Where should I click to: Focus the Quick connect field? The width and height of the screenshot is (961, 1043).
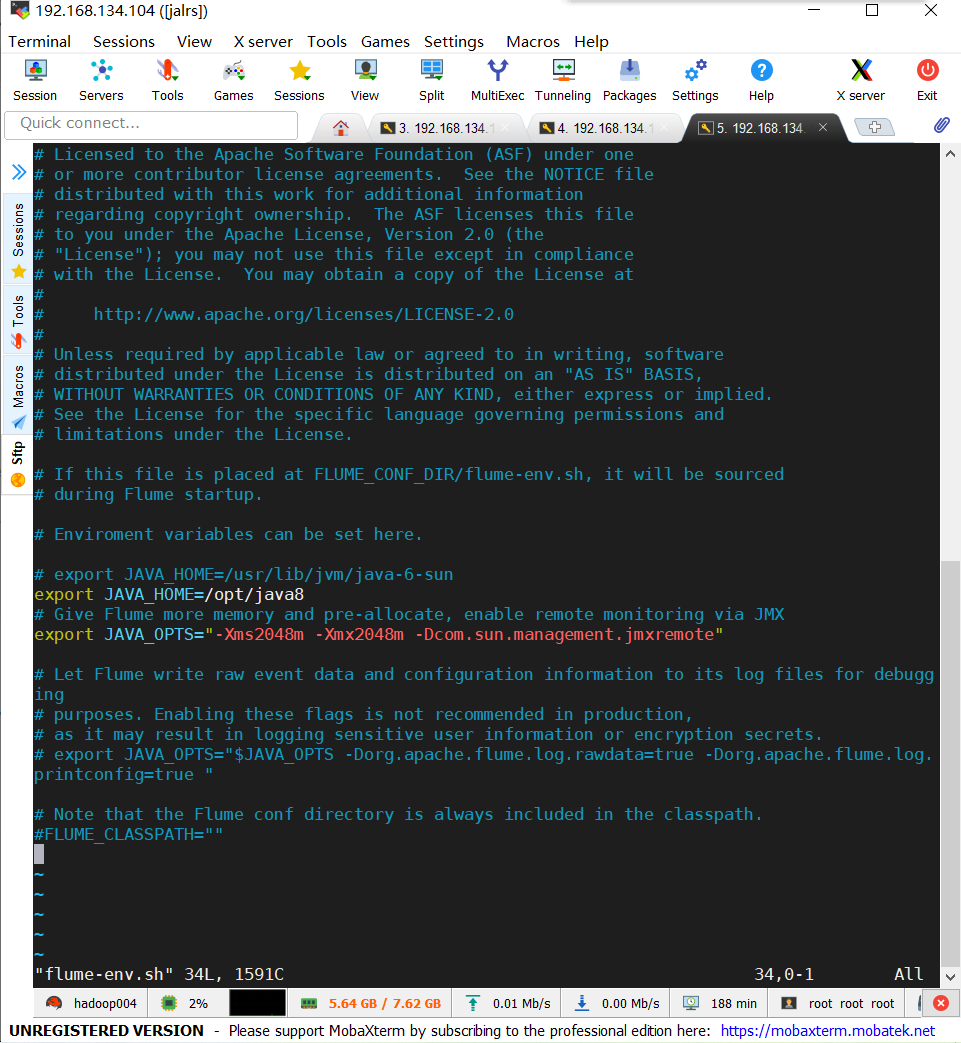pos(151,124)
